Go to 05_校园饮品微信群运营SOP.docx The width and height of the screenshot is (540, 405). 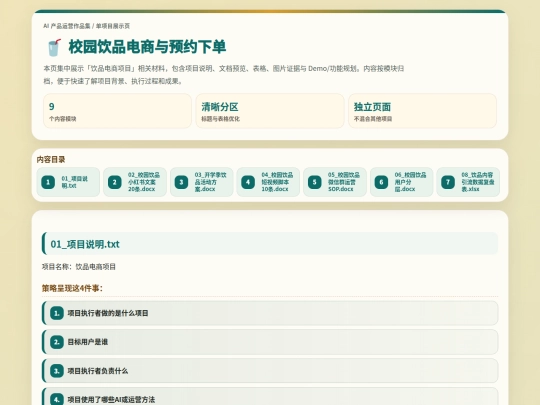pos(335,182)
